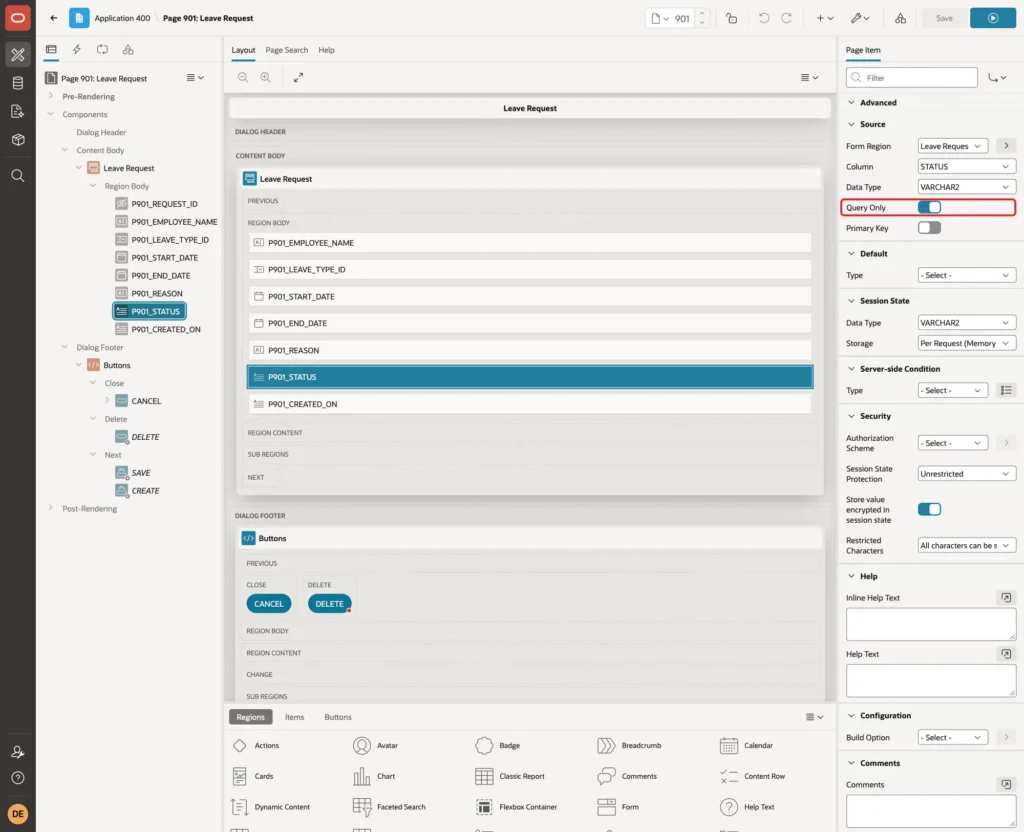Click DELETE button in layout footer
This screenshot has height=832, width=1024.
(329, 604)
